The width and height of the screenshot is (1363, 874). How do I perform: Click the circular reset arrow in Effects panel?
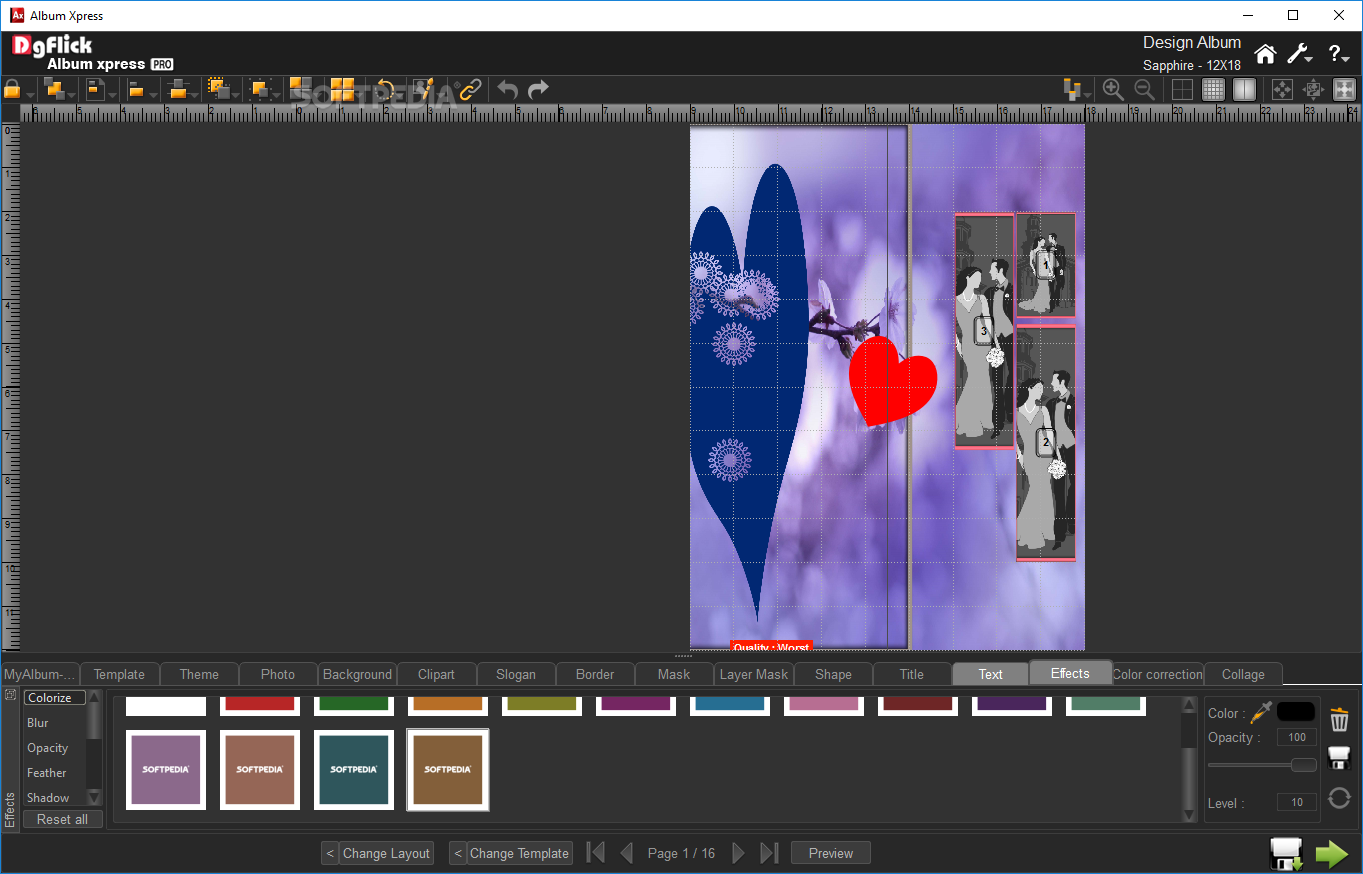tap(1339, 798)
